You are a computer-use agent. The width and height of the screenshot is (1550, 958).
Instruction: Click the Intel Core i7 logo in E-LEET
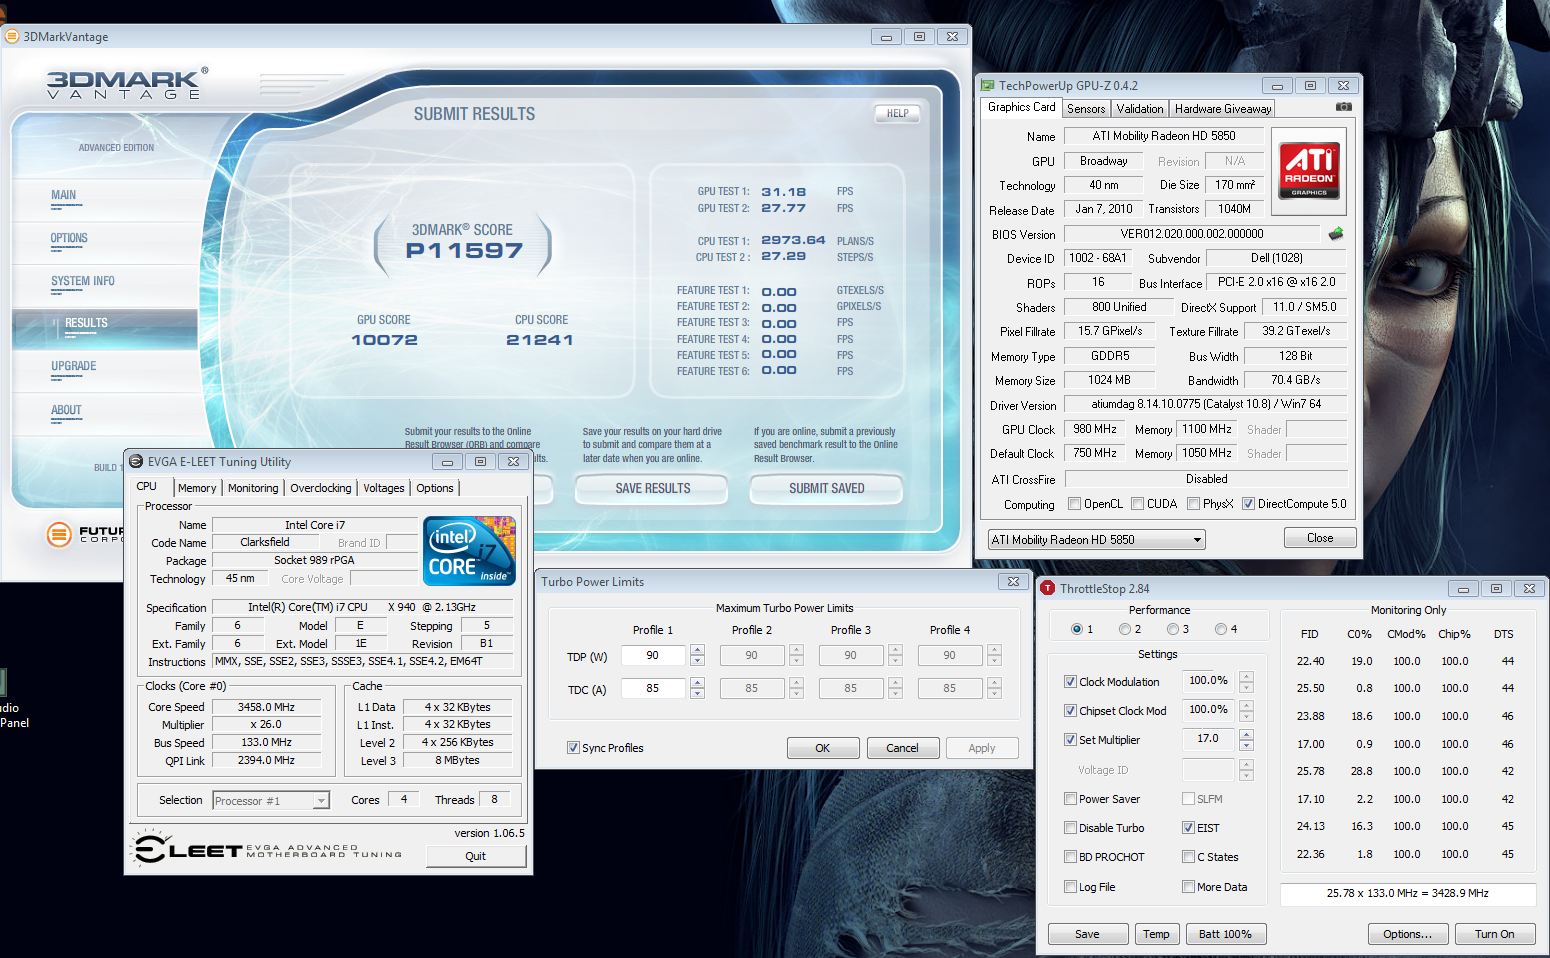(469, 550)
